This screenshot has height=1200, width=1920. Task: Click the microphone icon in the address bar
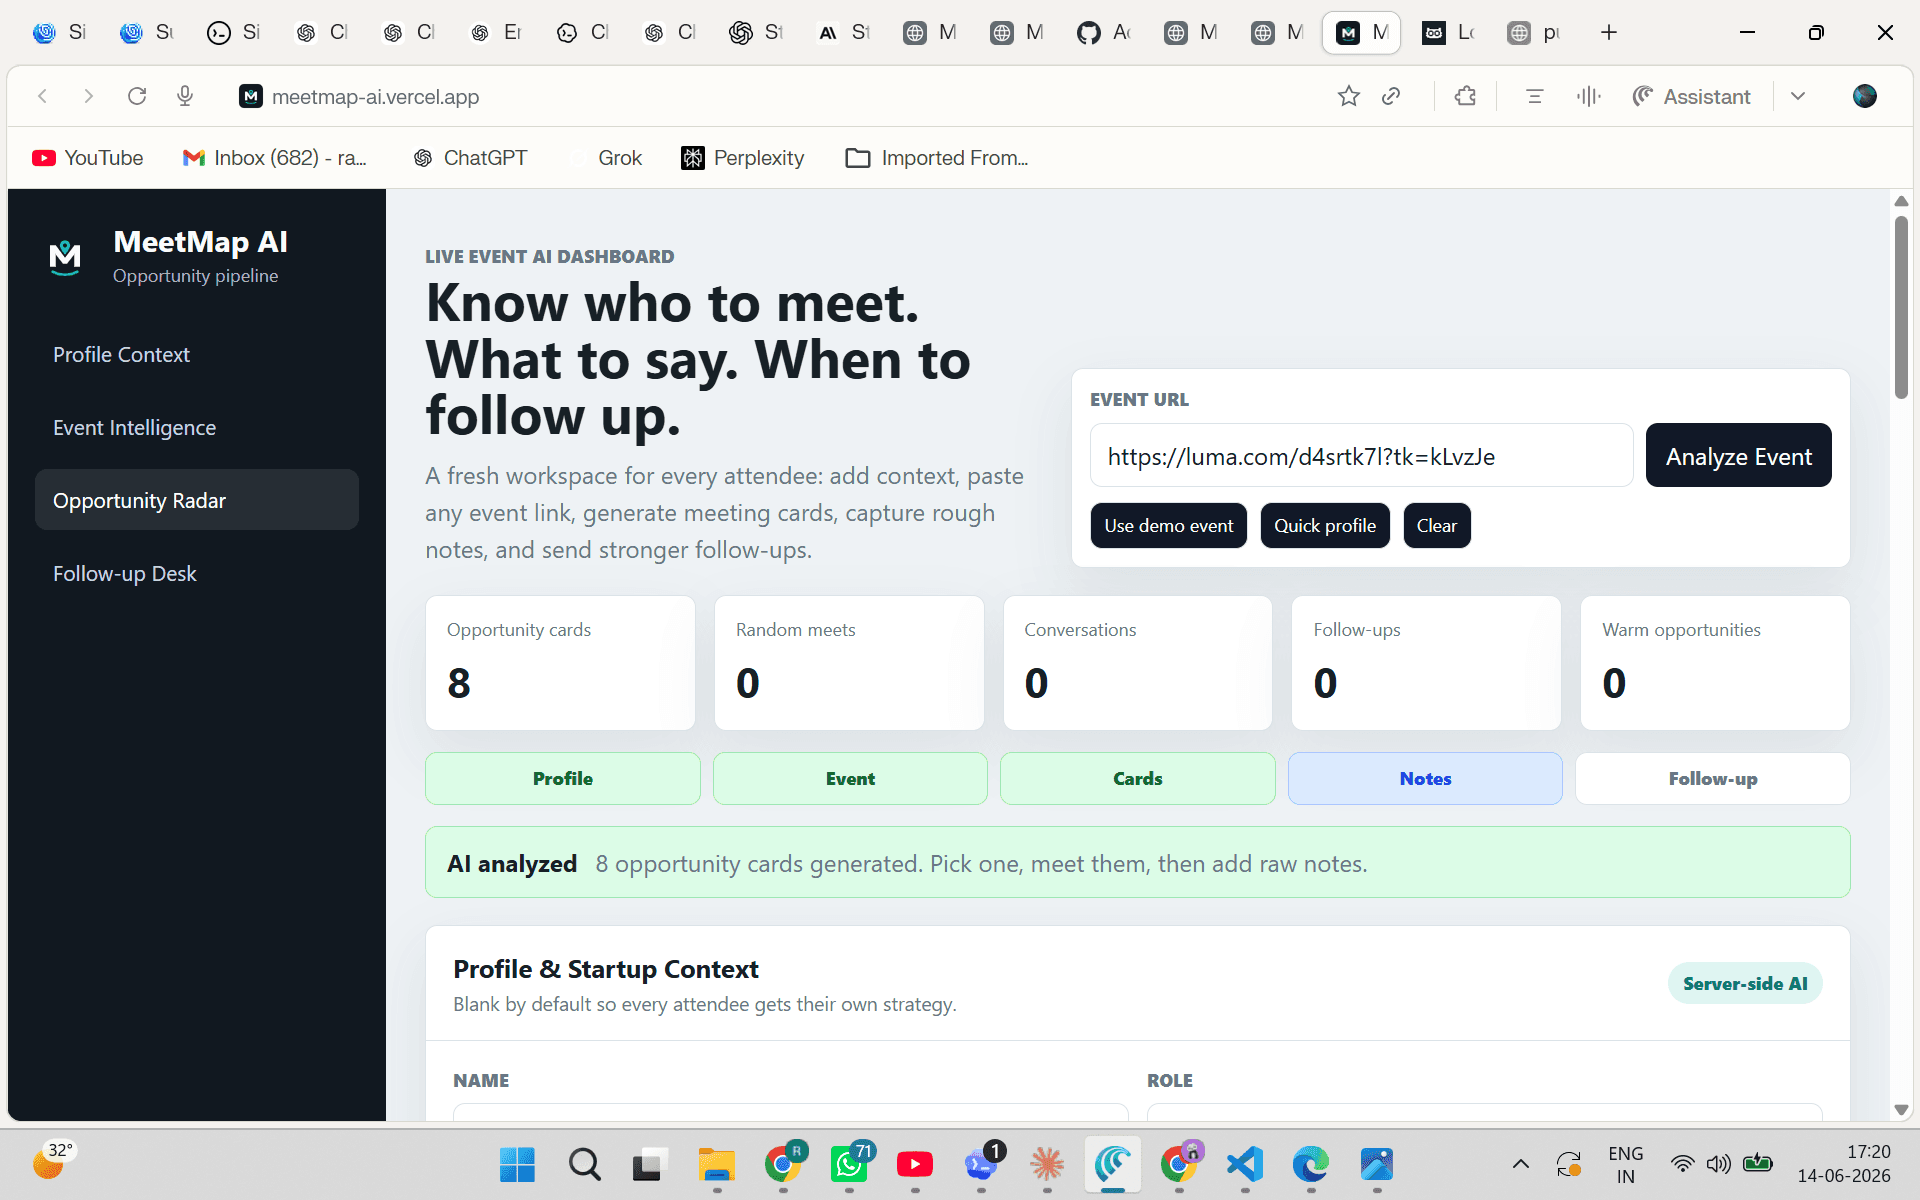tap(185, 96)
